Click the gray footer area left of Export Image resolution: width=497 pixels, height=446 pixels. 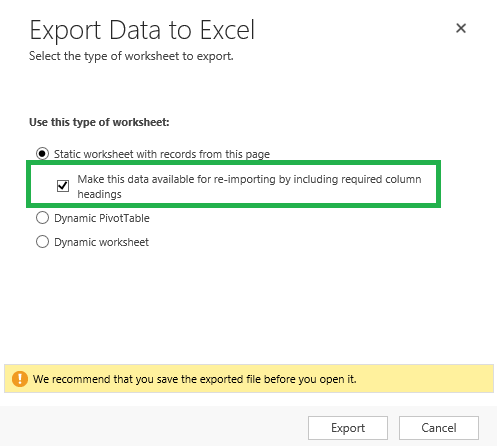point(153,427)
